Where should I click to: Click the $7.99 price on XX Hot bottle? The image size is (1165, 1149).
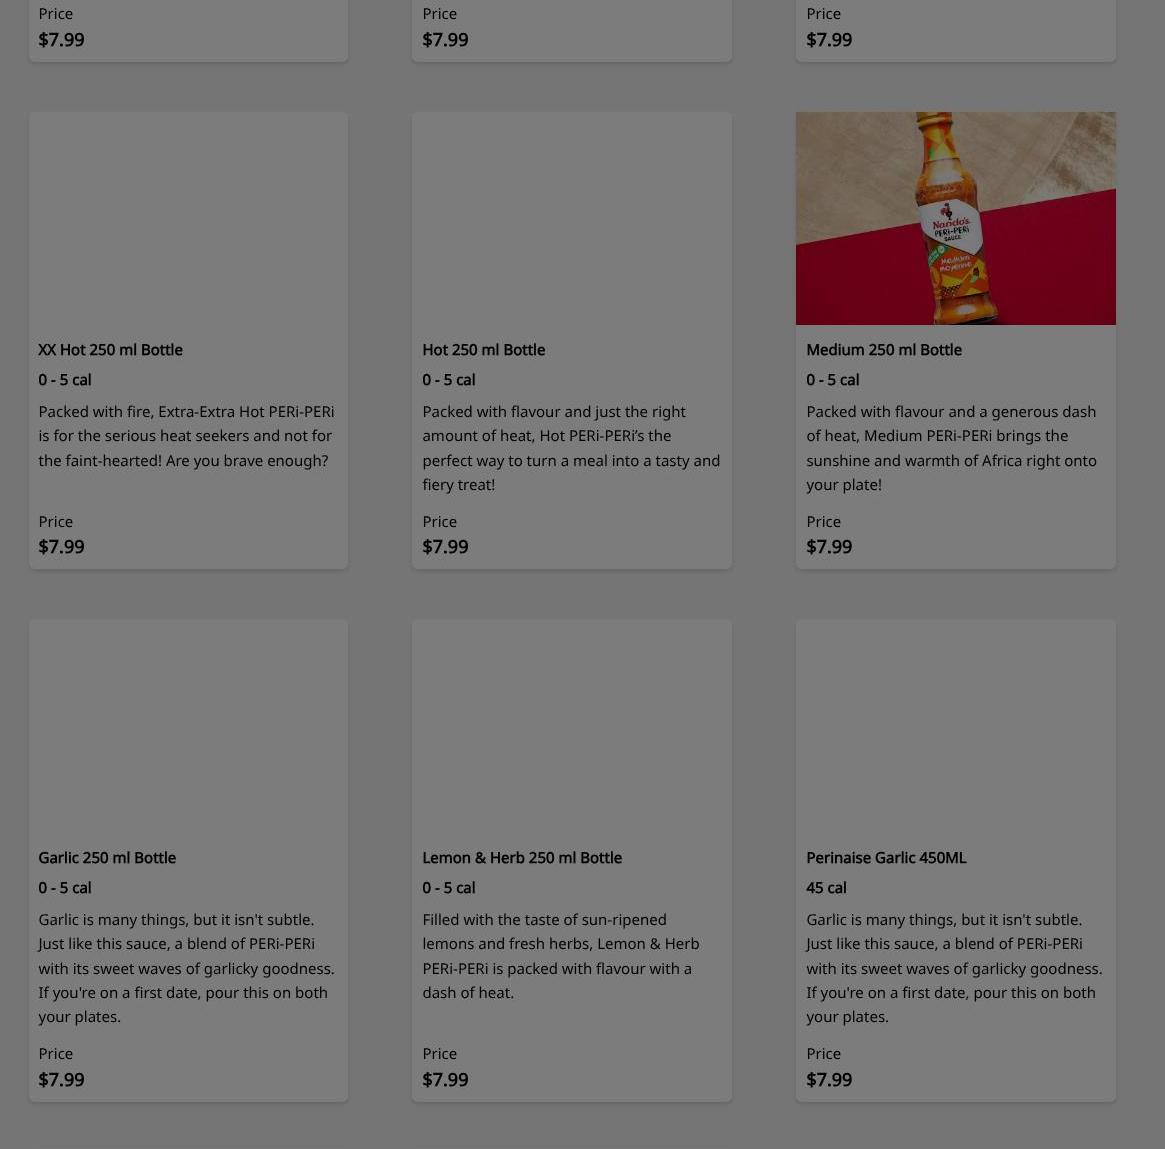61,547
